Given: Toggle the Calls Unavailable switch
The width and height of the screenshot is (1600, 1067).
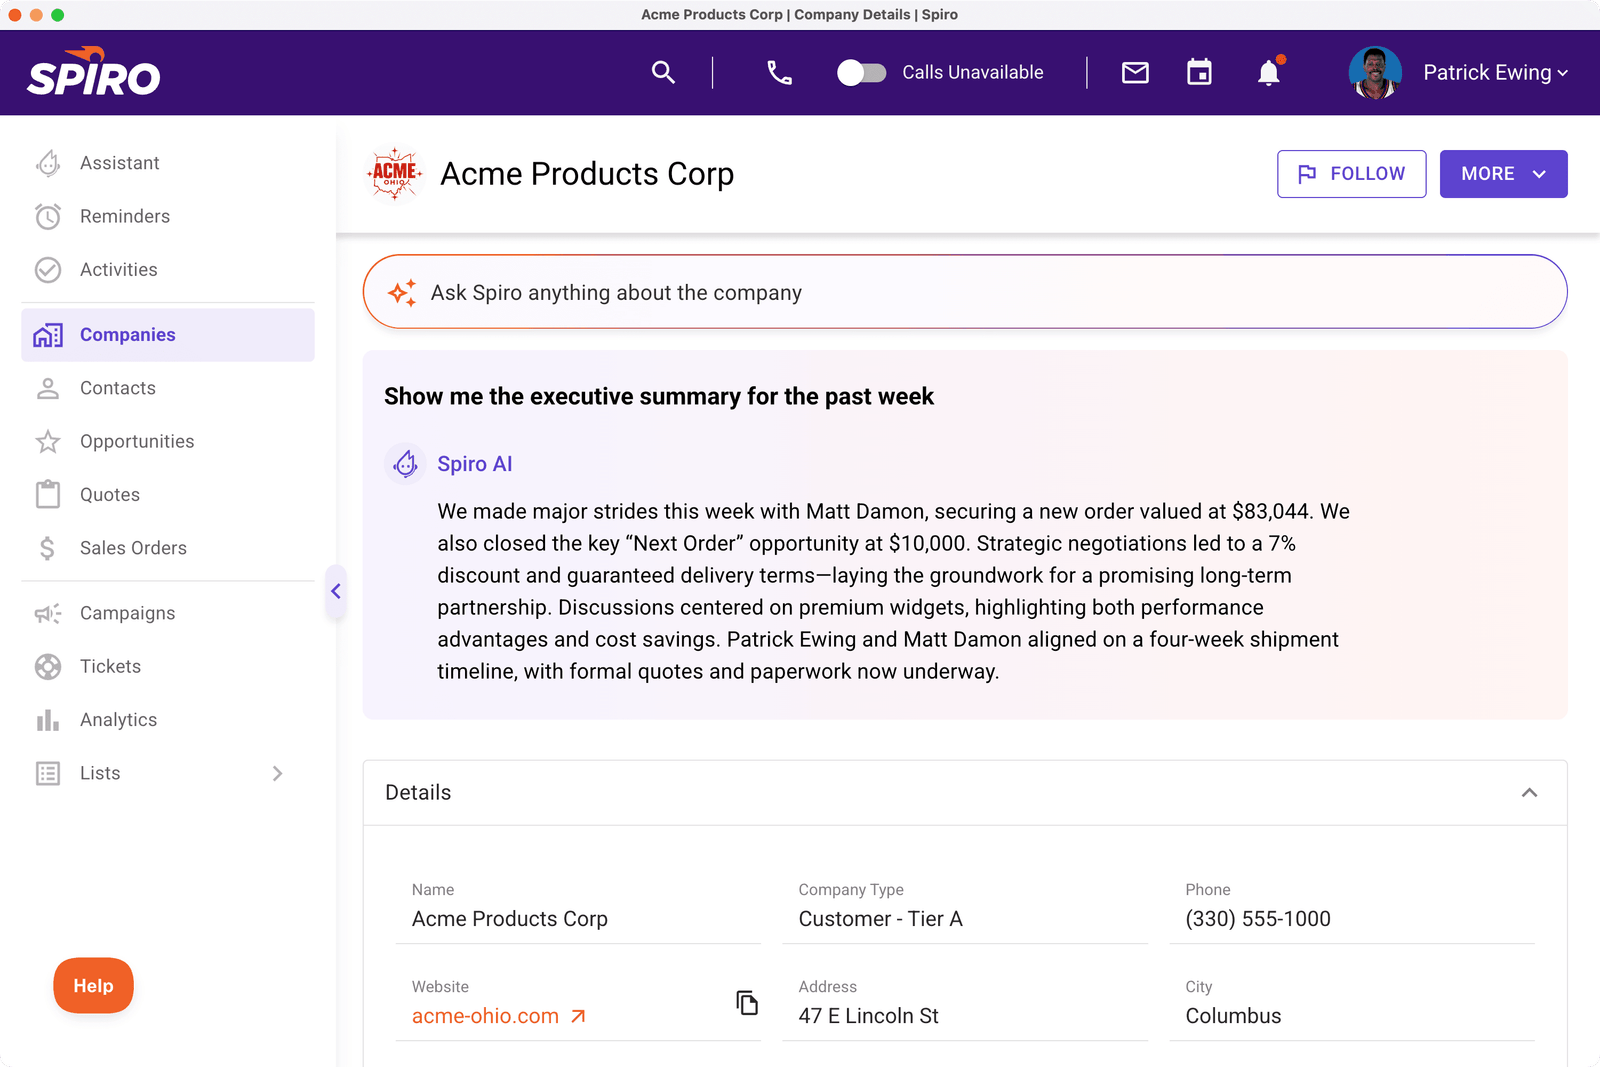Looking at the screenshot, I should (x=861, y=72).
